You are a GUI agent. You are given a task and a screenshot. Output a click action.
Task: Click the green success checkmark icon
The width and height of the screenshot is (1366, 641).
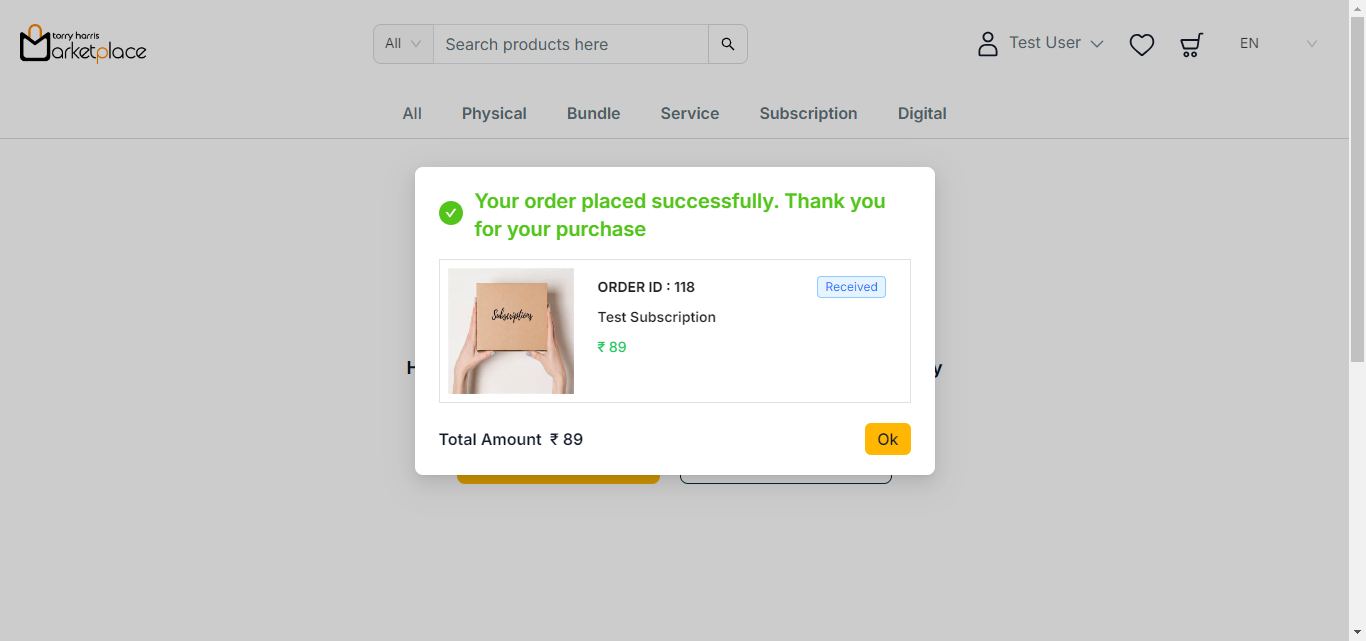coord(451,213)
